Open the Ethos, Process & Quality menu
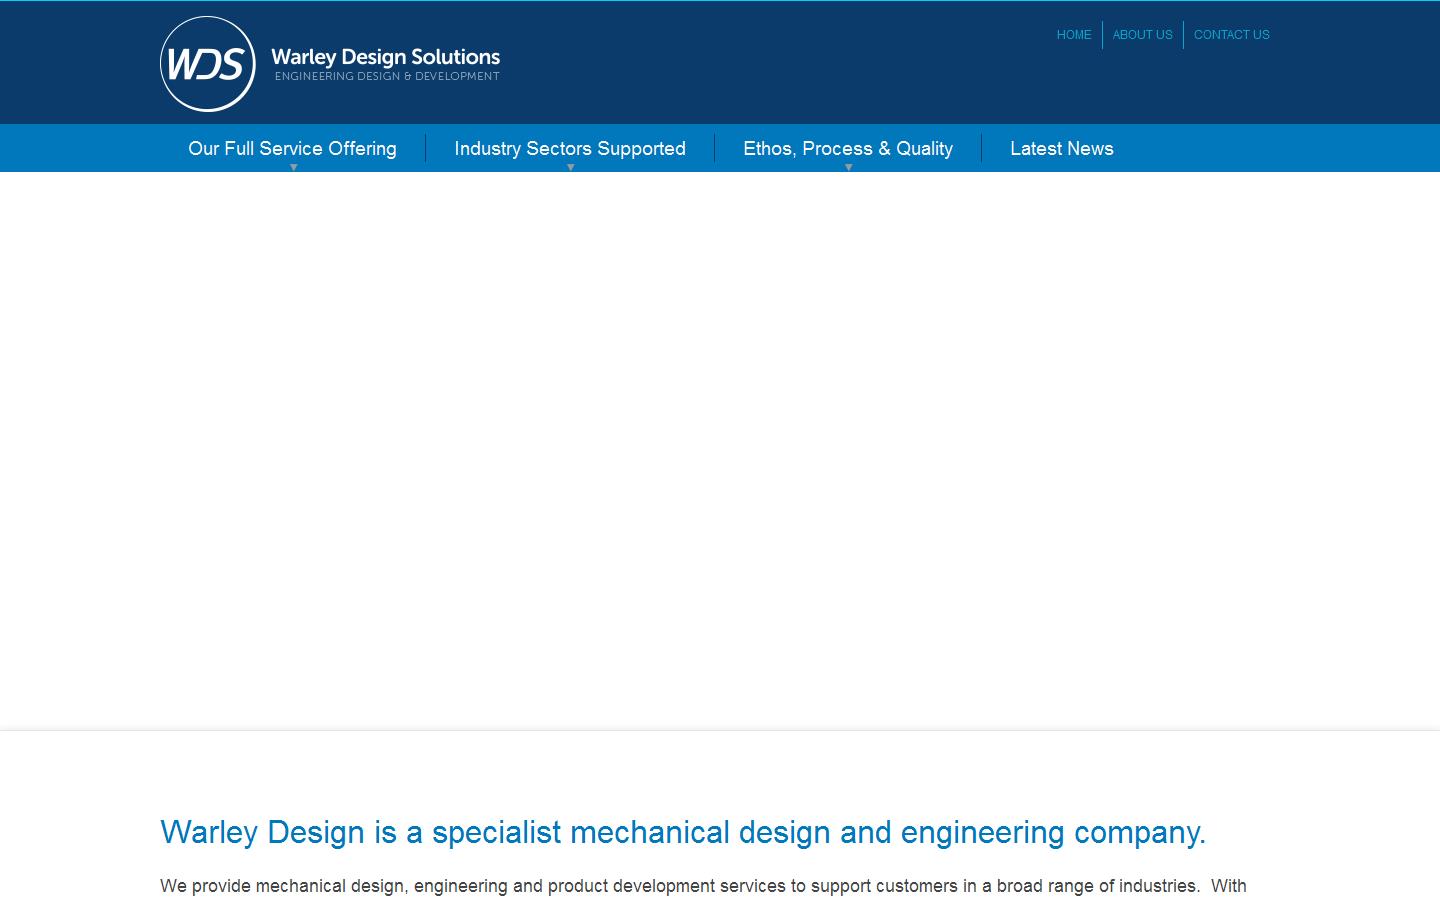Viewport: 1440px width, 900px height. (x=848, y=148)
